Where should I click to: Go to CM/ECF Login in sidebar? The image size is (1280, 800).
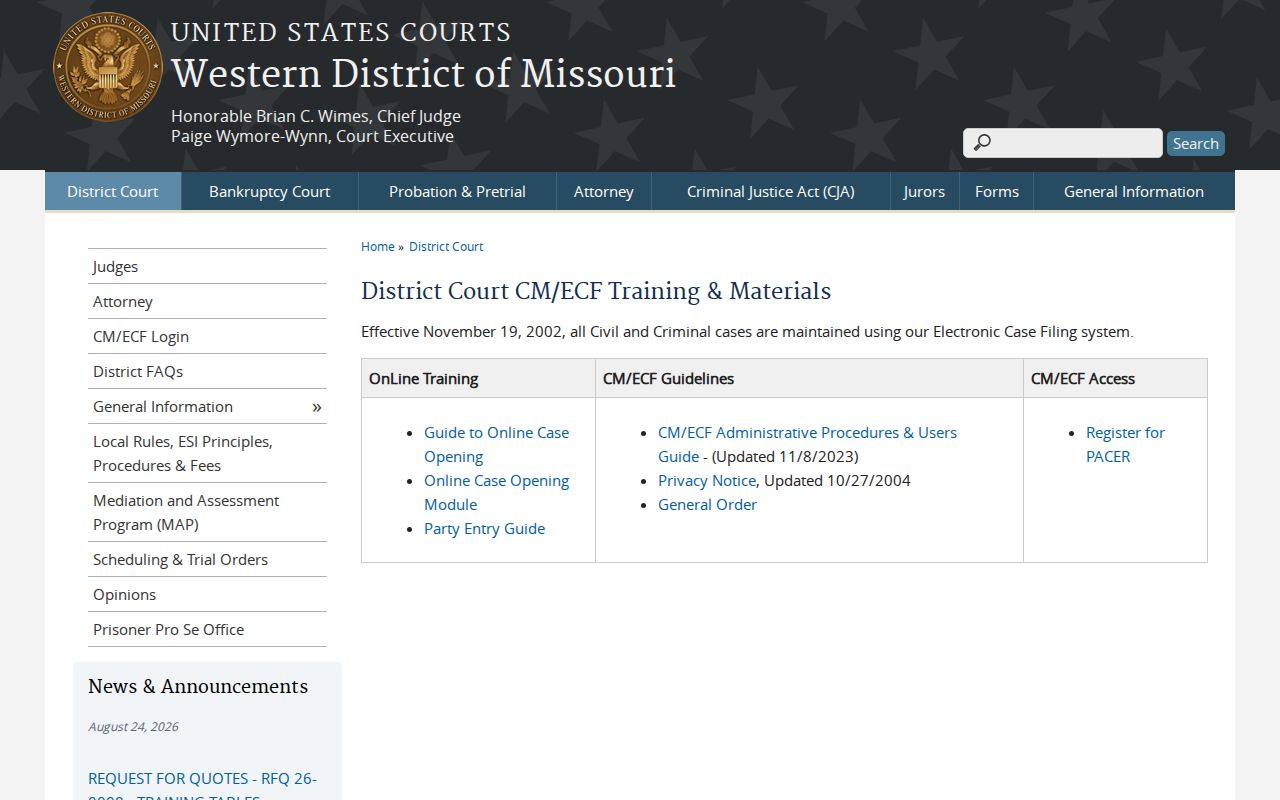pyautogui.click(x=207, y=336)
